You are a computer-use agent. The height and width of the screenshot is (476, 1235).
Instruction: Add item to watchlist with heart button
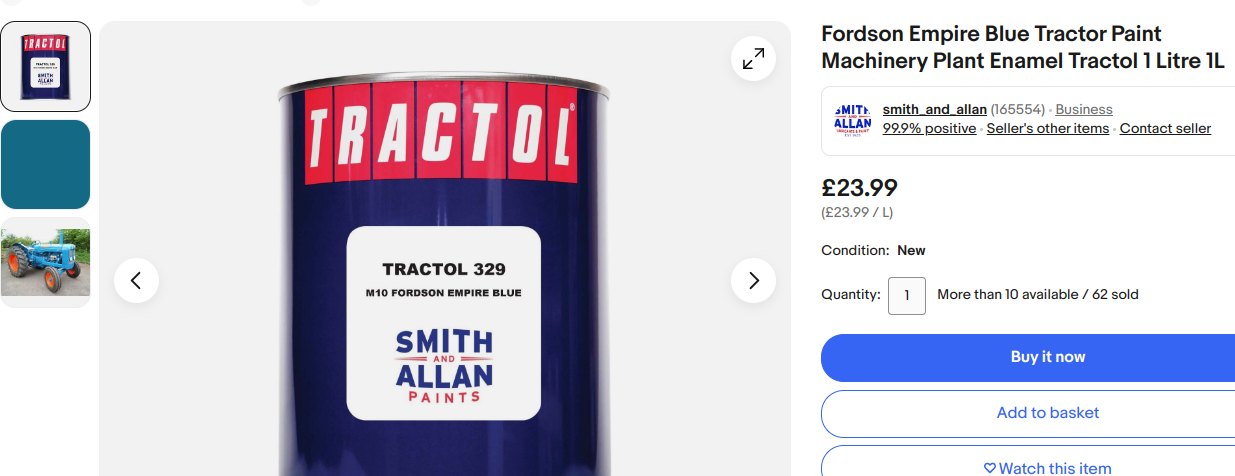[x=1047, y=468]
